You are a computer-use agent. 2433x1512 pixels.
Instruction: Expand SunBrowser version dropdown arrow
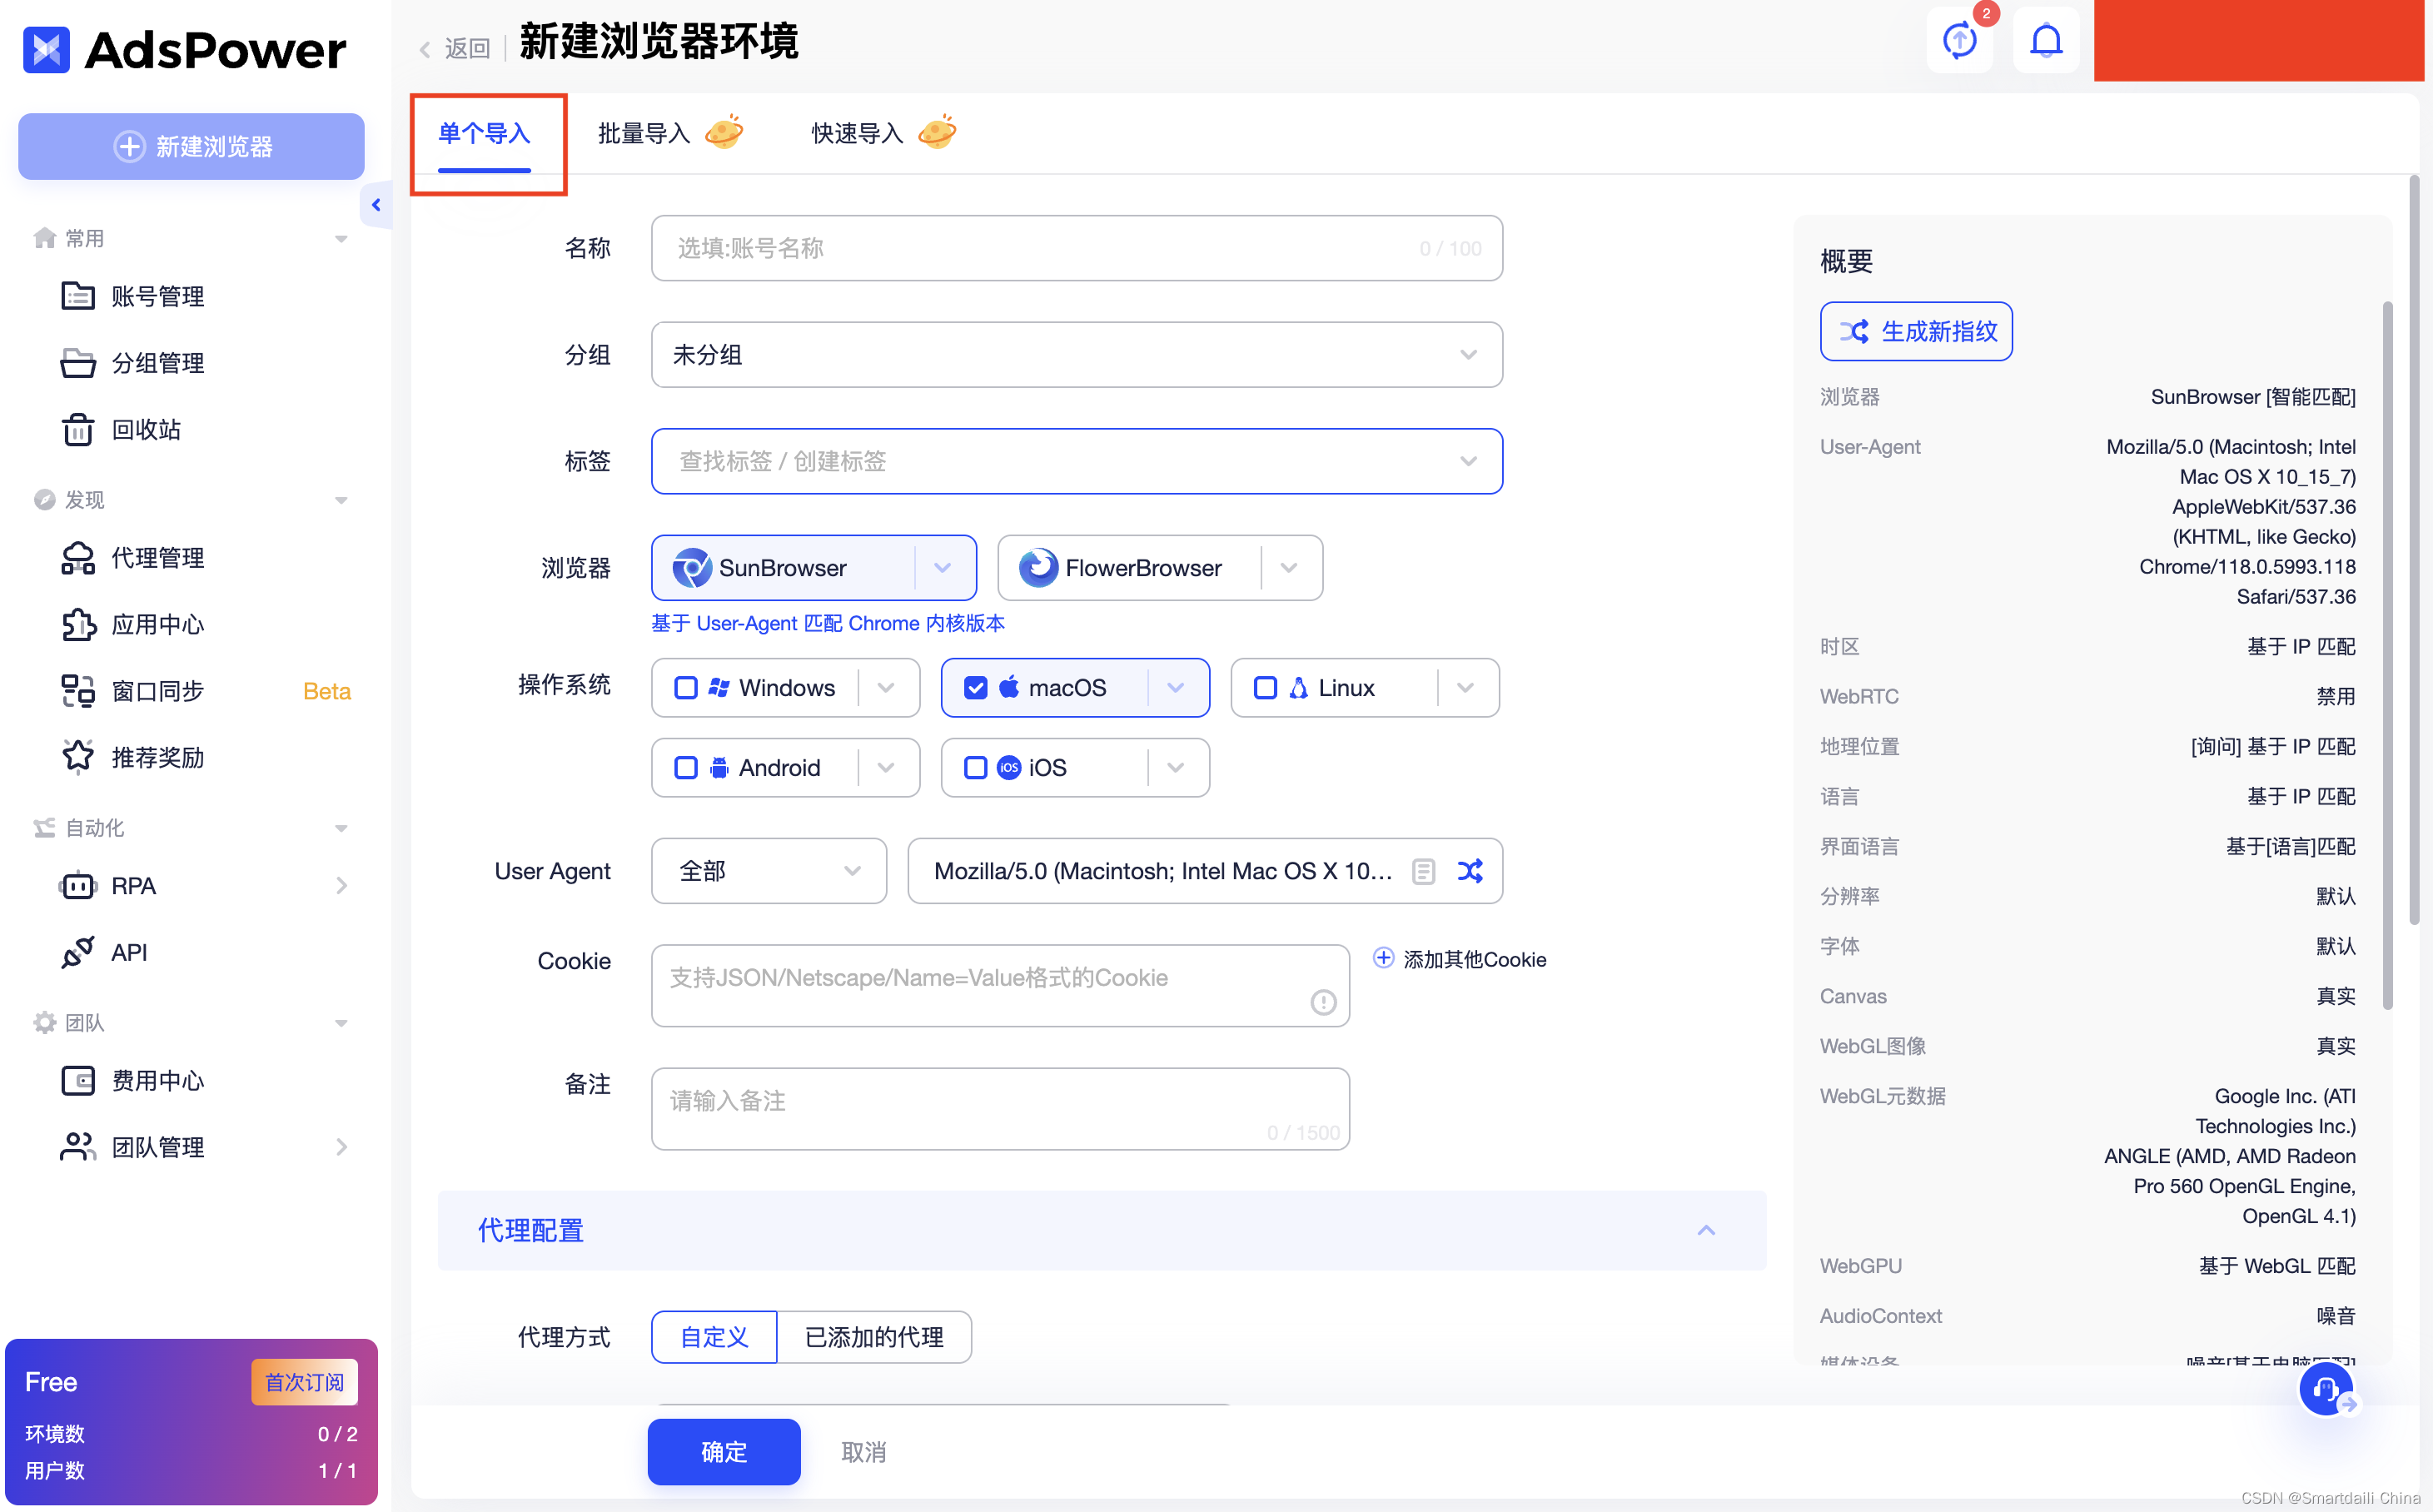(x=942, y=568)
